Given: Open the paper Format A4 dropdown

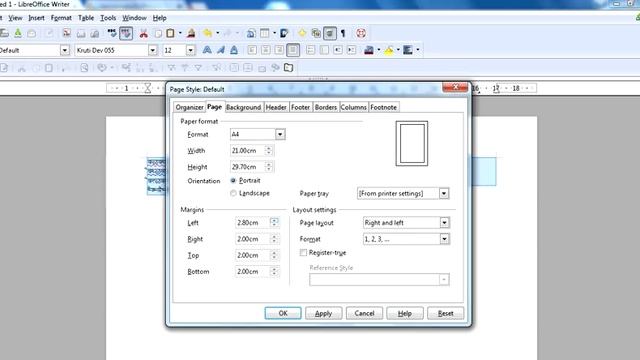Looking at the screenshot, I should (x=280, y=134).
